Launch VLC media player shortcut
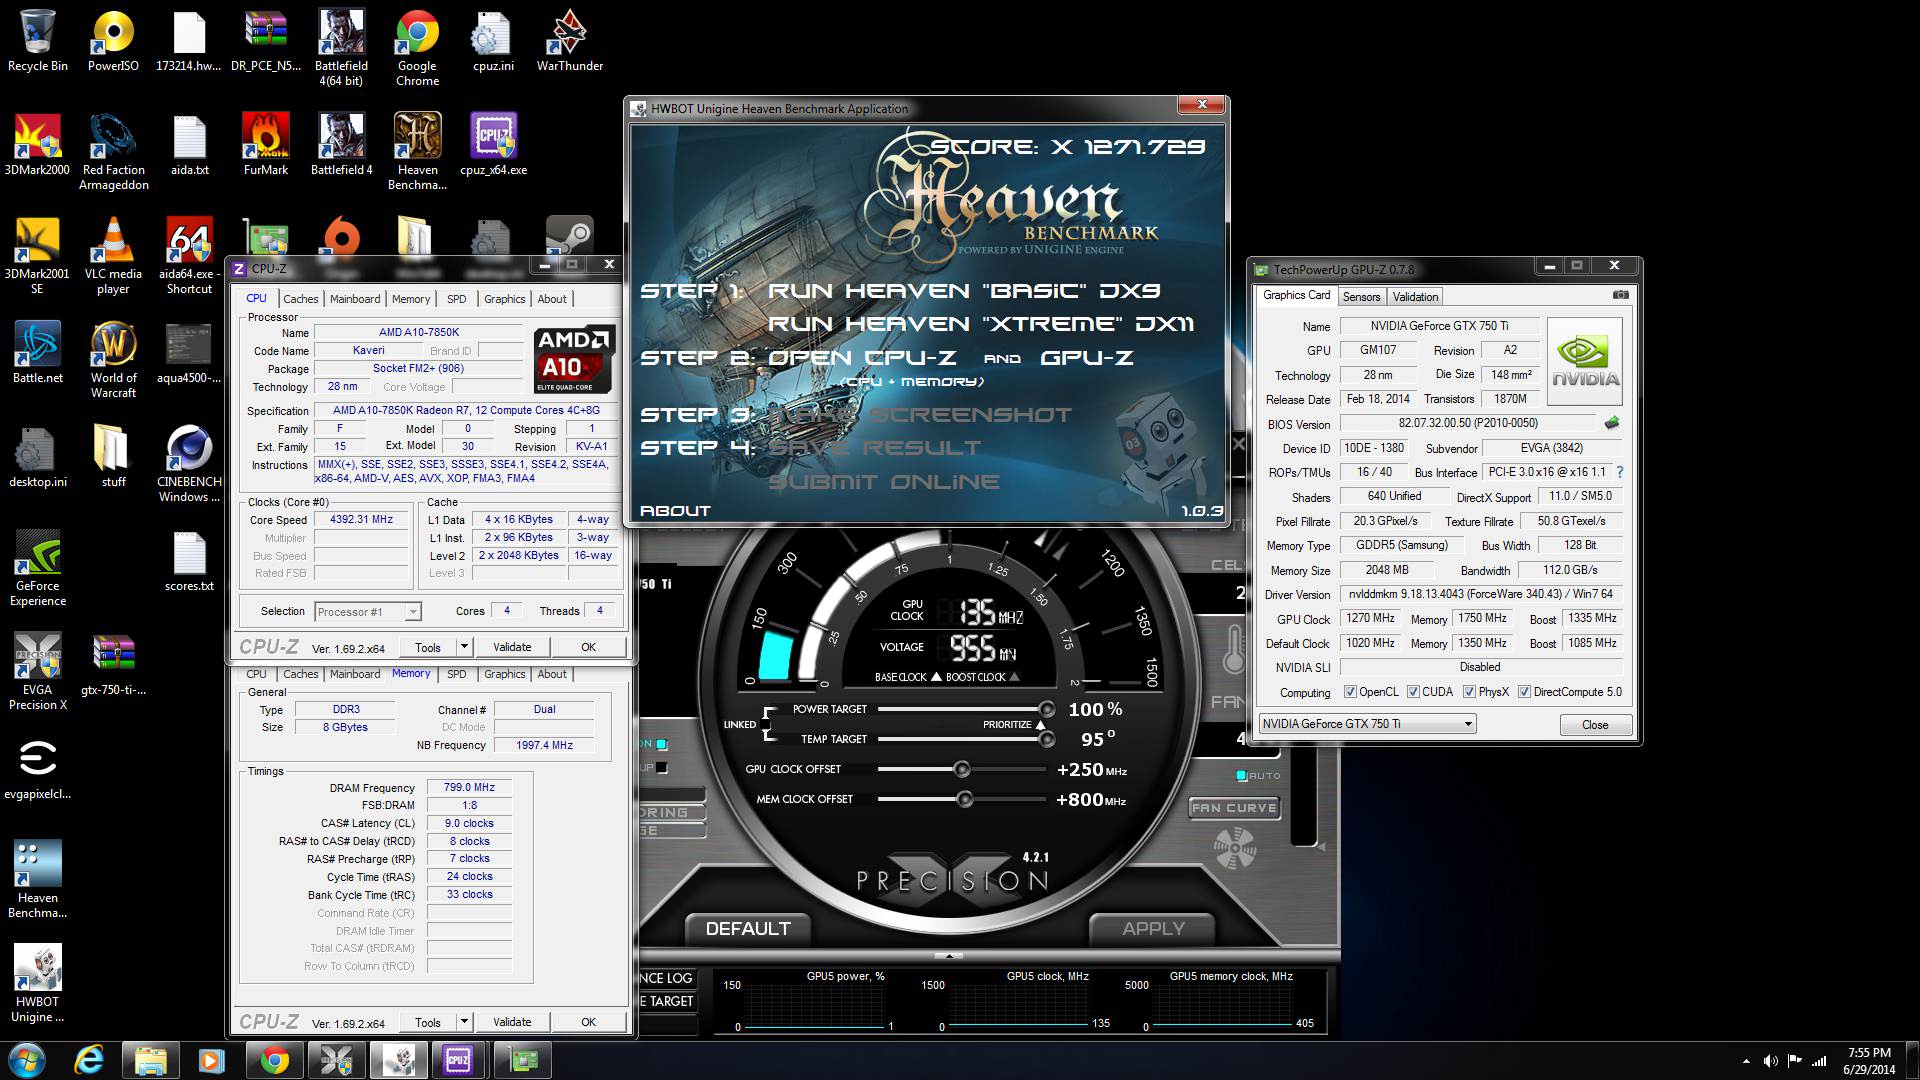The height and width of the screenshot is (1080, 1920). point(113,256)
